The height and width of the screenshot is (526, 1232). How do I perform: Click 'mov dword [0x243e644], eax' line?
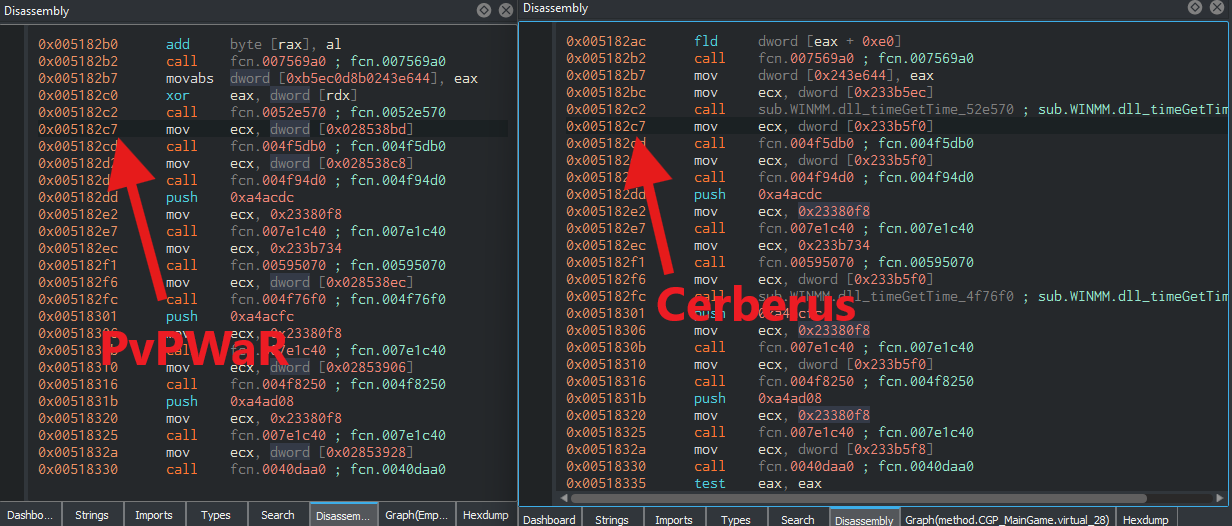[814, 75]
